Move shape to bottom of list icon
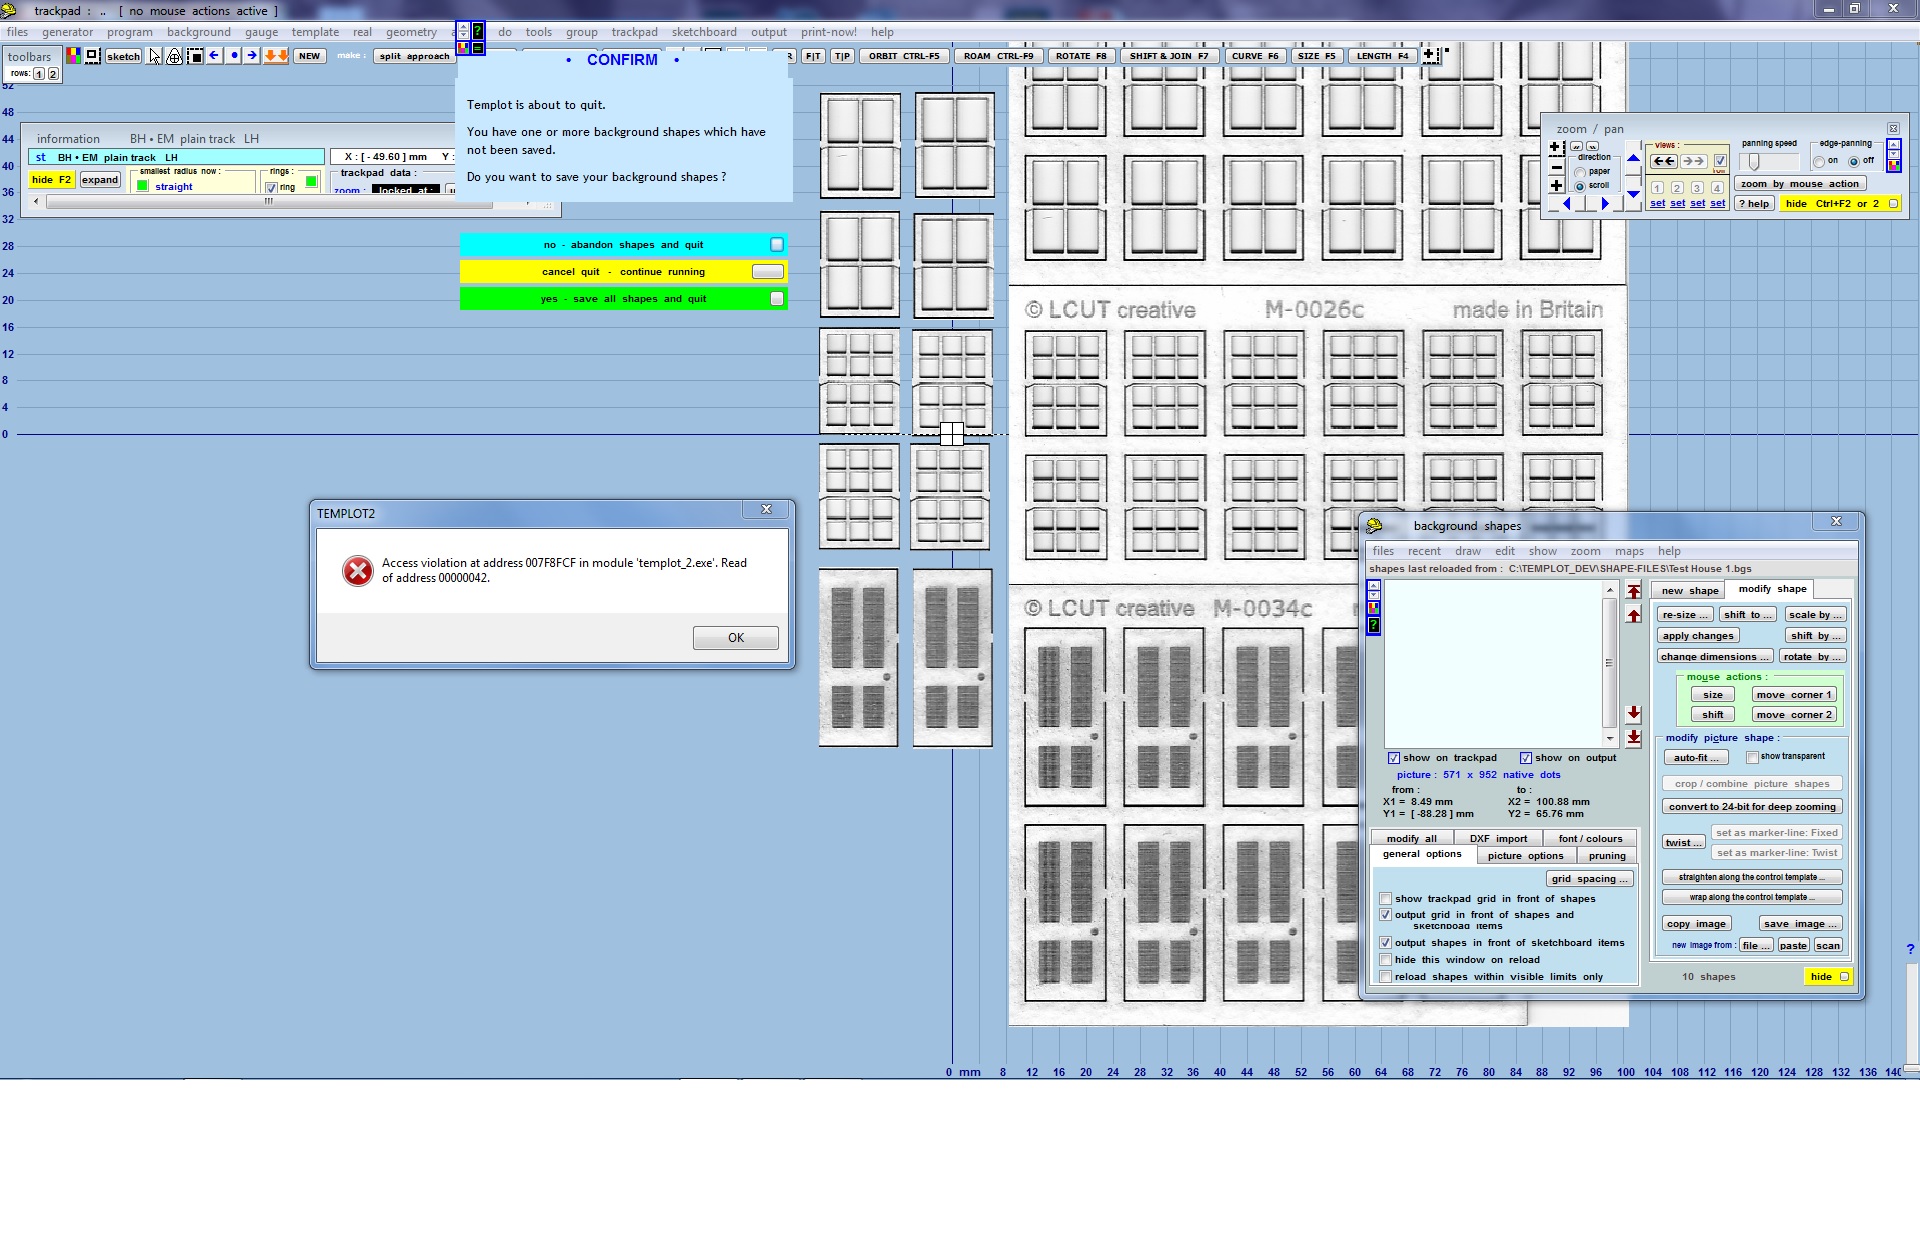Image resolution: width=1920 pixels, height=1243 pixels. click(1634, 738)
